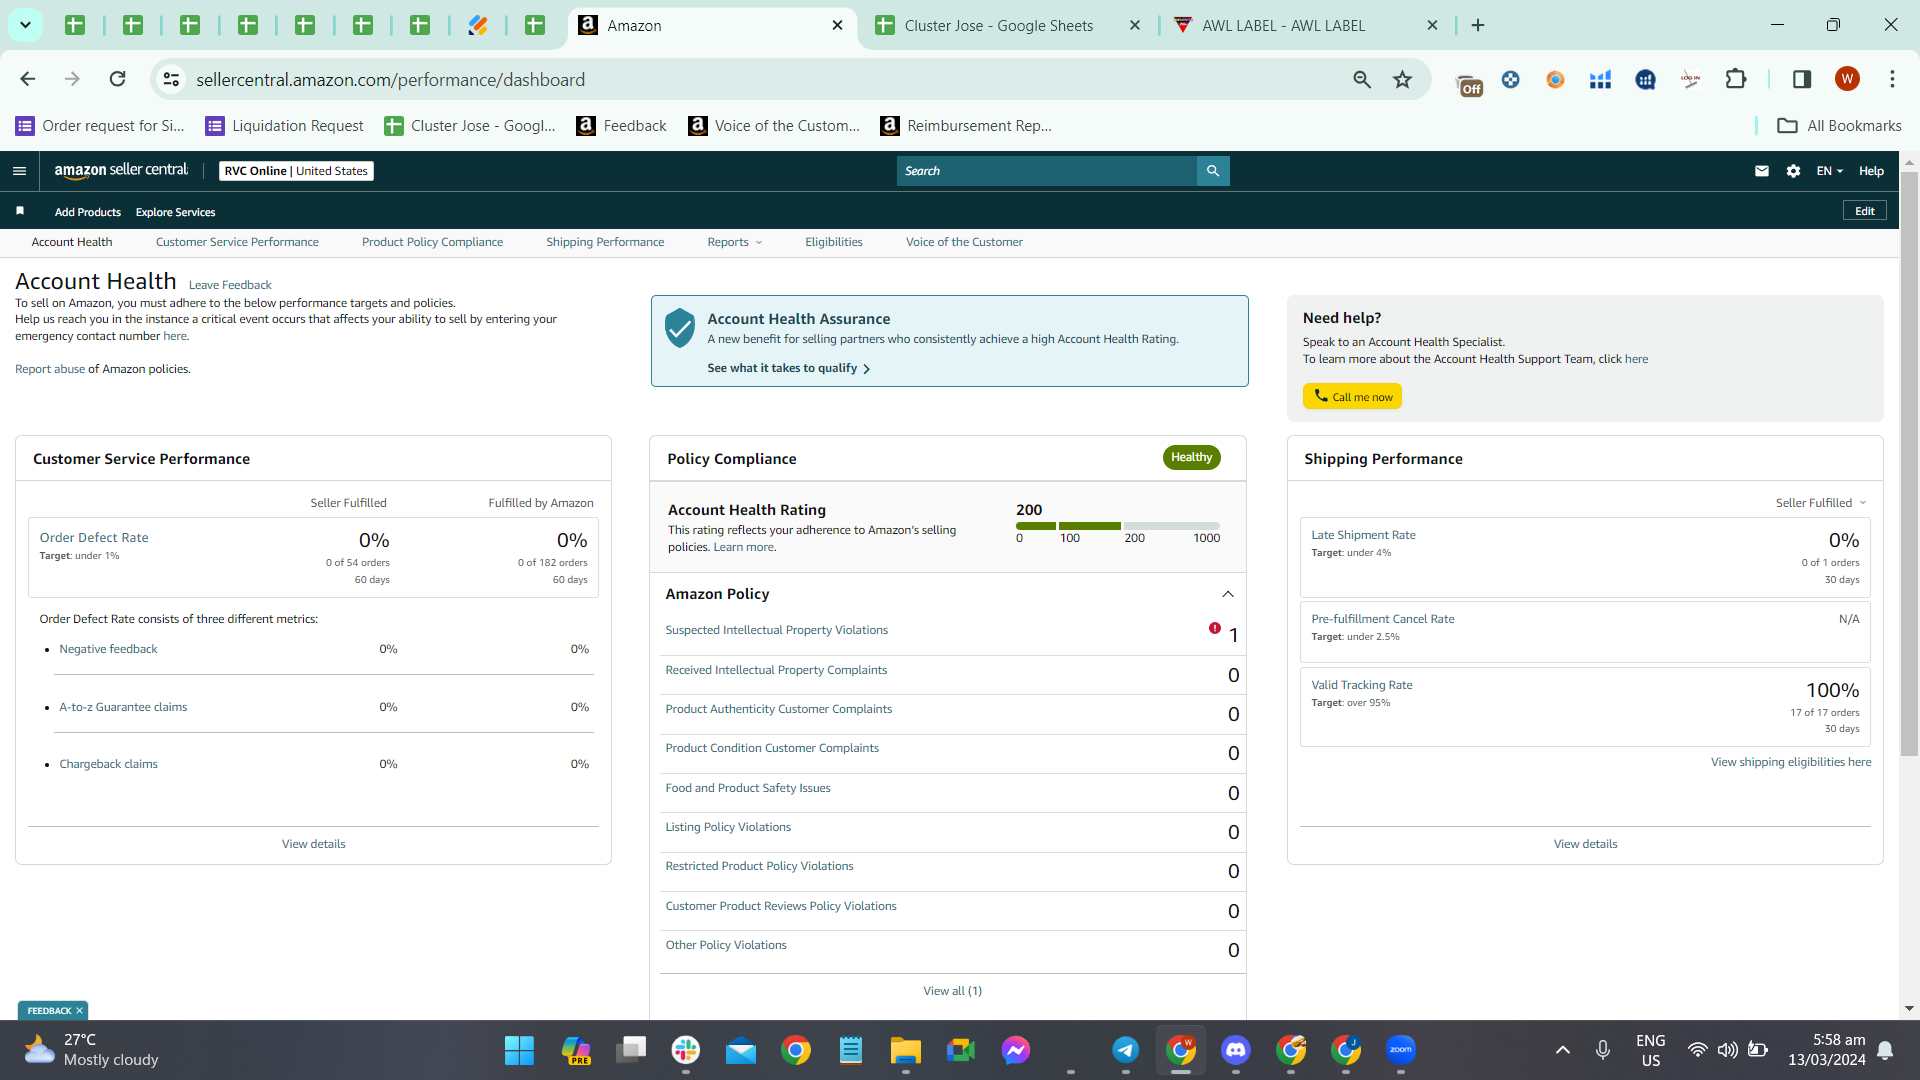Open Telegram from the taskbar

(1126, 1050)
